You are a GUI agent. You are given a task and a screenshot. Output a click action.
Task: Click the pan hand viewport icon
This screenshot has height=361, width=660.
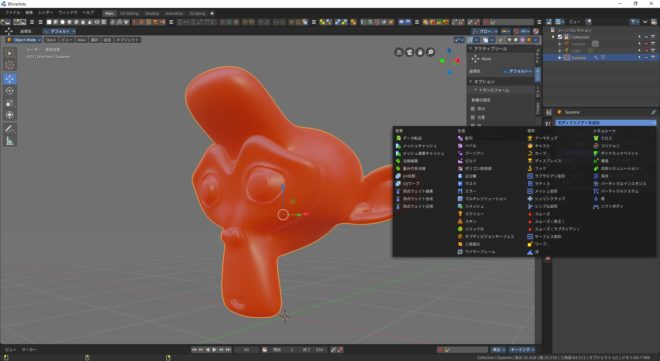click(420, 52)
